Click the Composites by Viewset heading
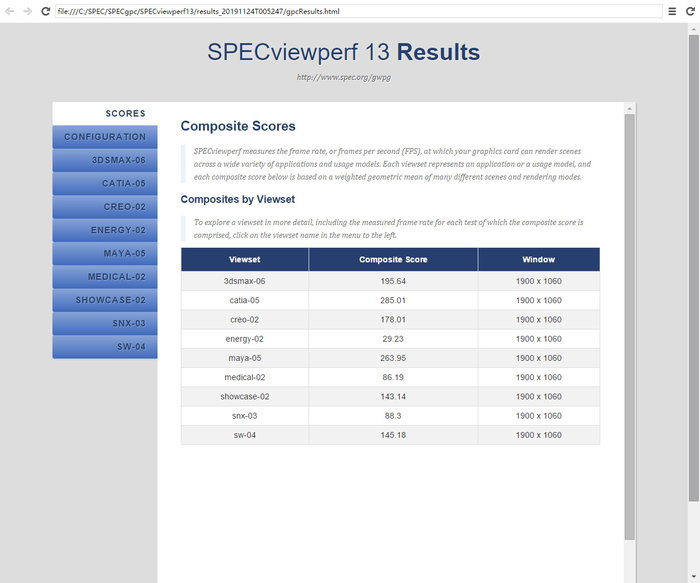The width and height of the screenshot is (700, 583). [238, 199]
